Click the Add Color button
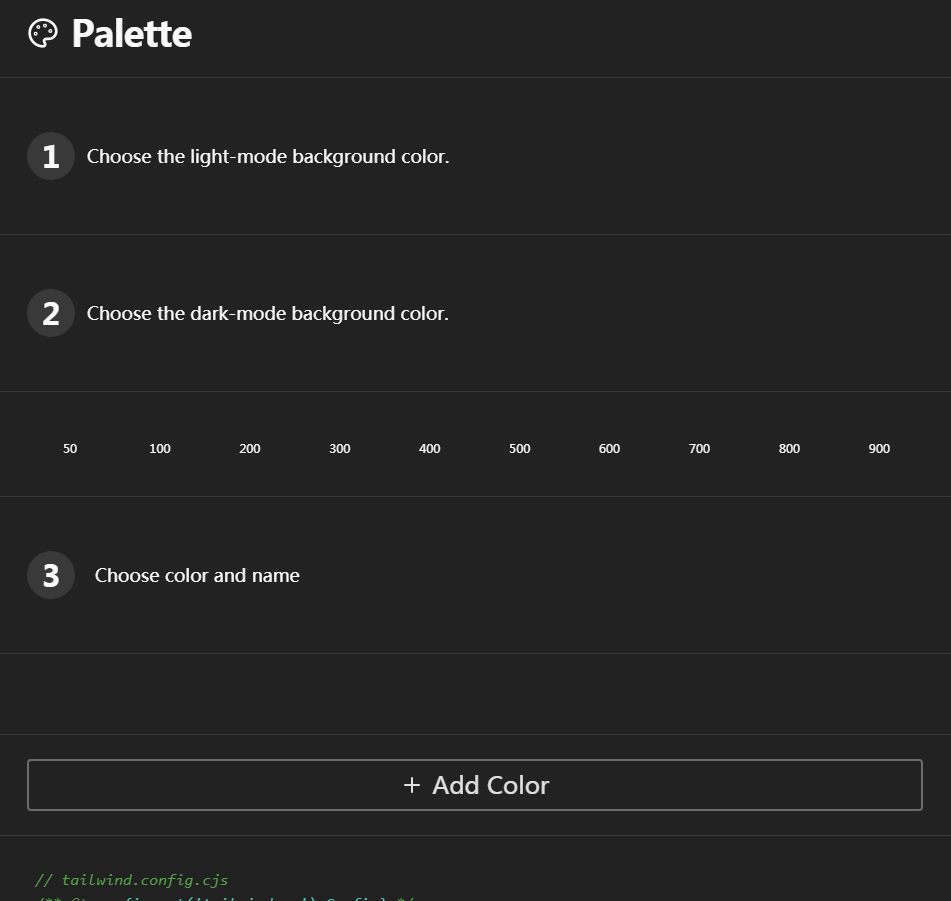This screenshot has height=901, width=951. (x=475, y=785)
